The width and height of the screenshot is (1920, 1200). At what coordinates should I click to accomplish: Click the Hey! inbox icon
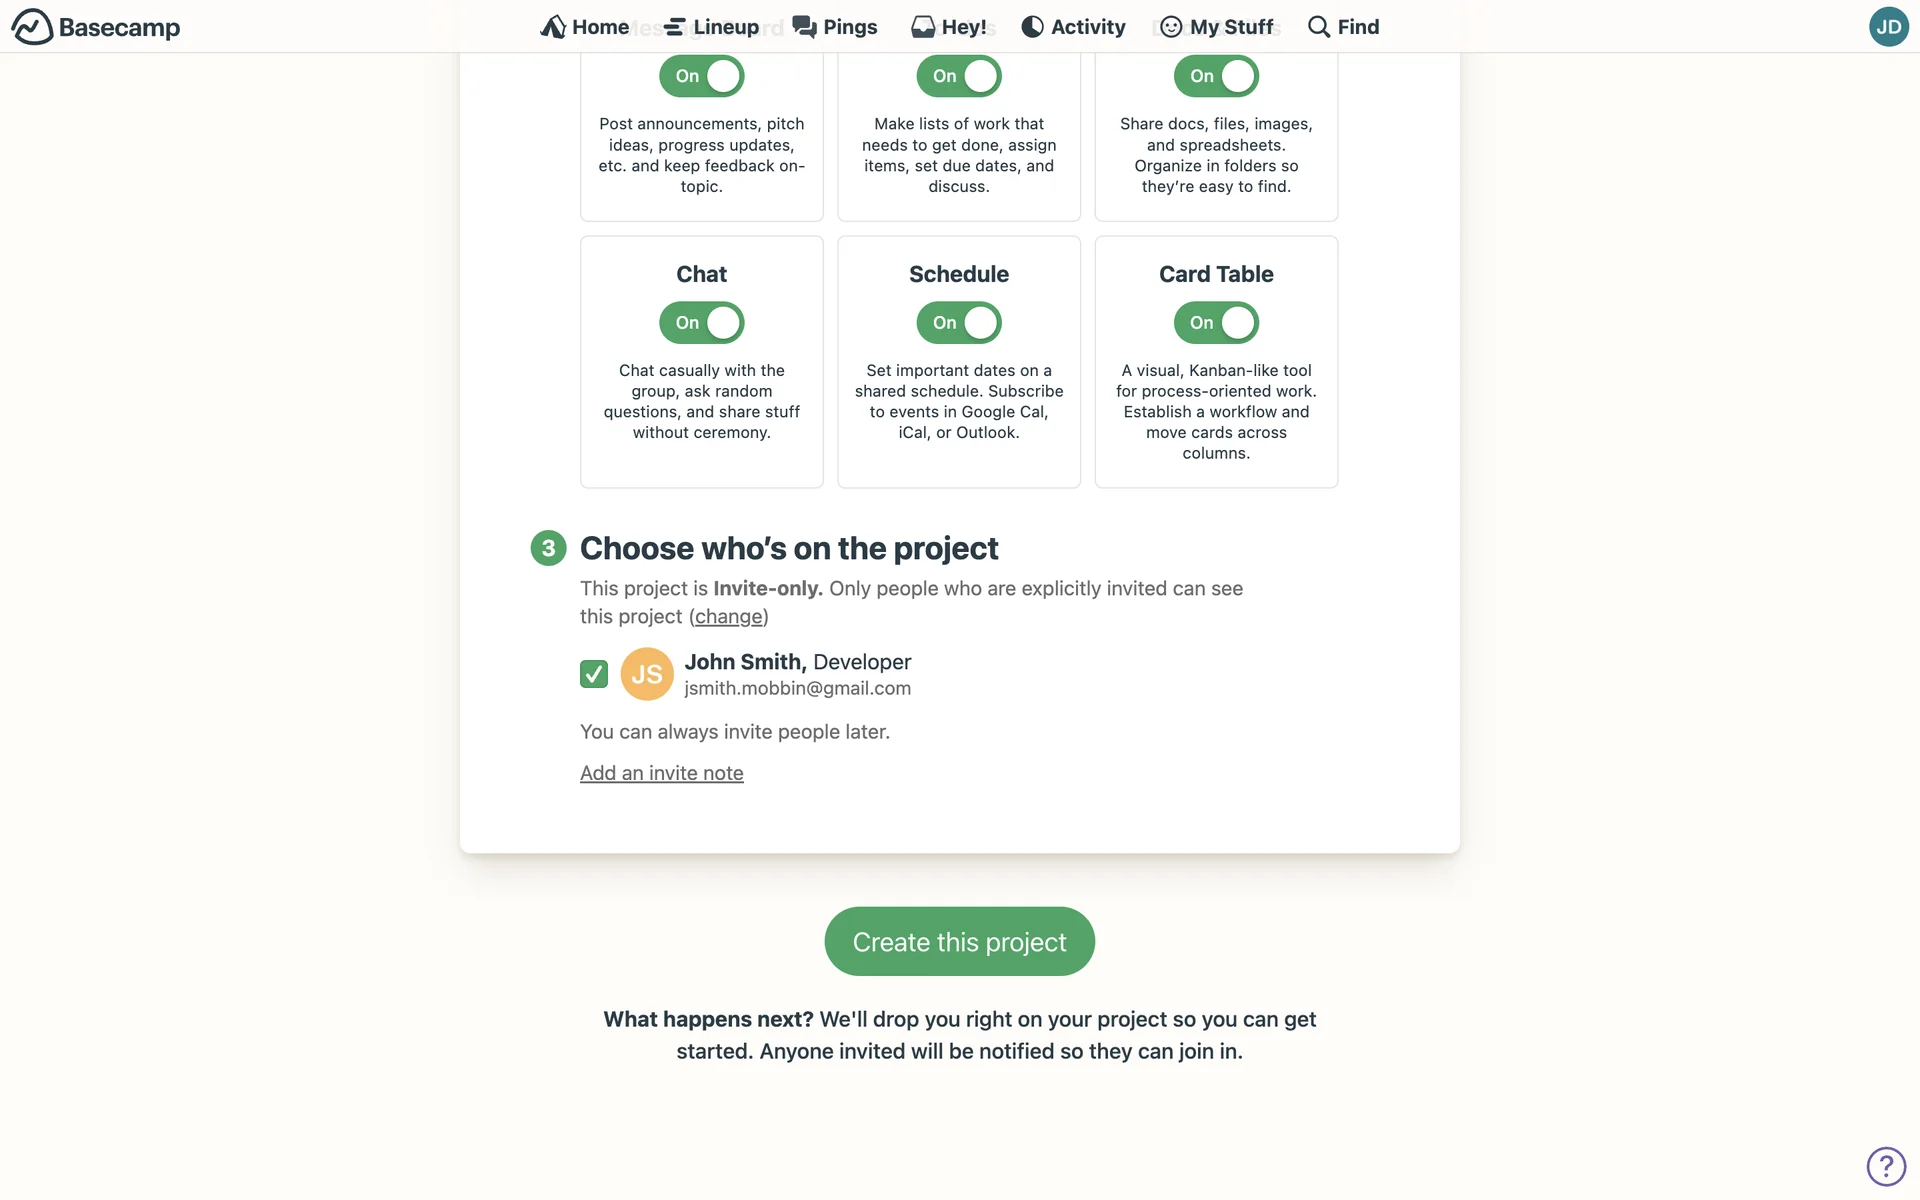tap(923, 27)
